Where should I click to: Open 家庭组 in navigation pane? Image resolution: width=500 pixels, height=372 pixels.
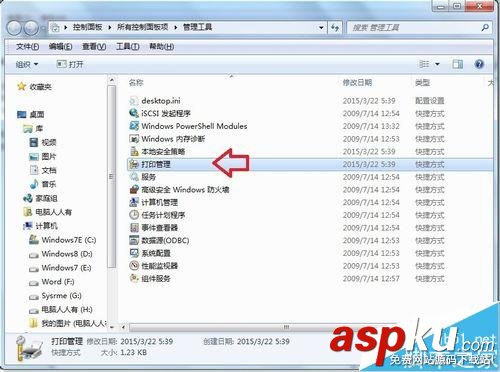coord(40,198)
